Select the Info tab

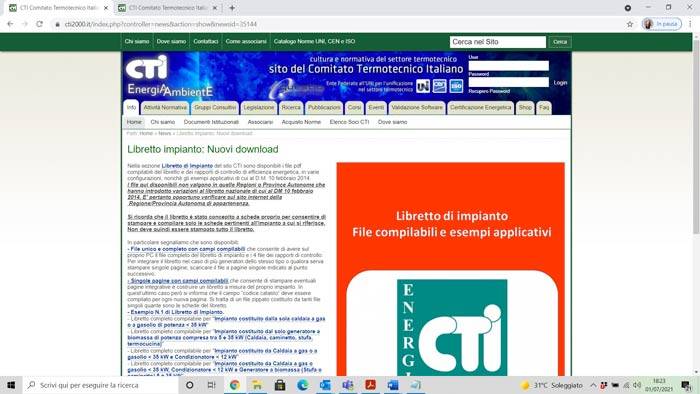coord(131,108)
